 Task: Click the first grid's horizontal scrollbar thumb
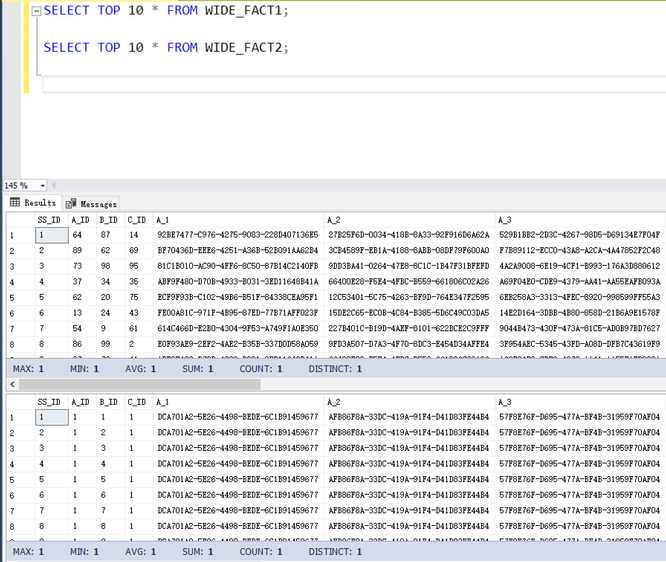point(140,384)
